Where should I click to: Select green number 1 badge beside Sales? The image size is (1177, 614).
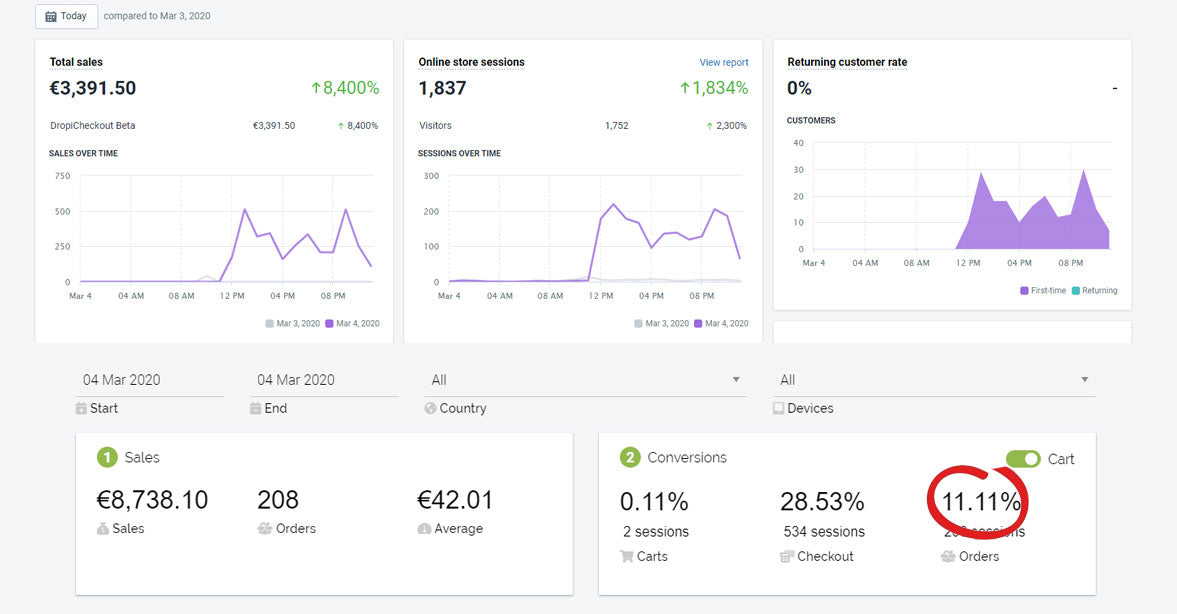[x=107, y=457]
